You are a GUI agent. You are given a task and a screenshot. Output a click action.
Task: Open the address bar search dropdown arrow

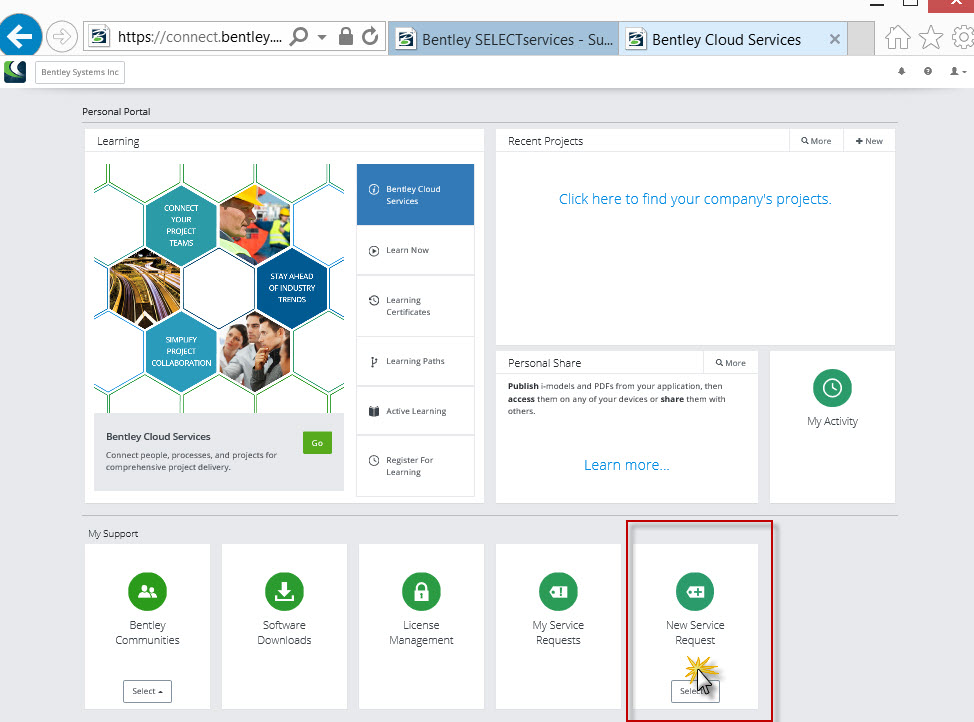pos(322,38)
